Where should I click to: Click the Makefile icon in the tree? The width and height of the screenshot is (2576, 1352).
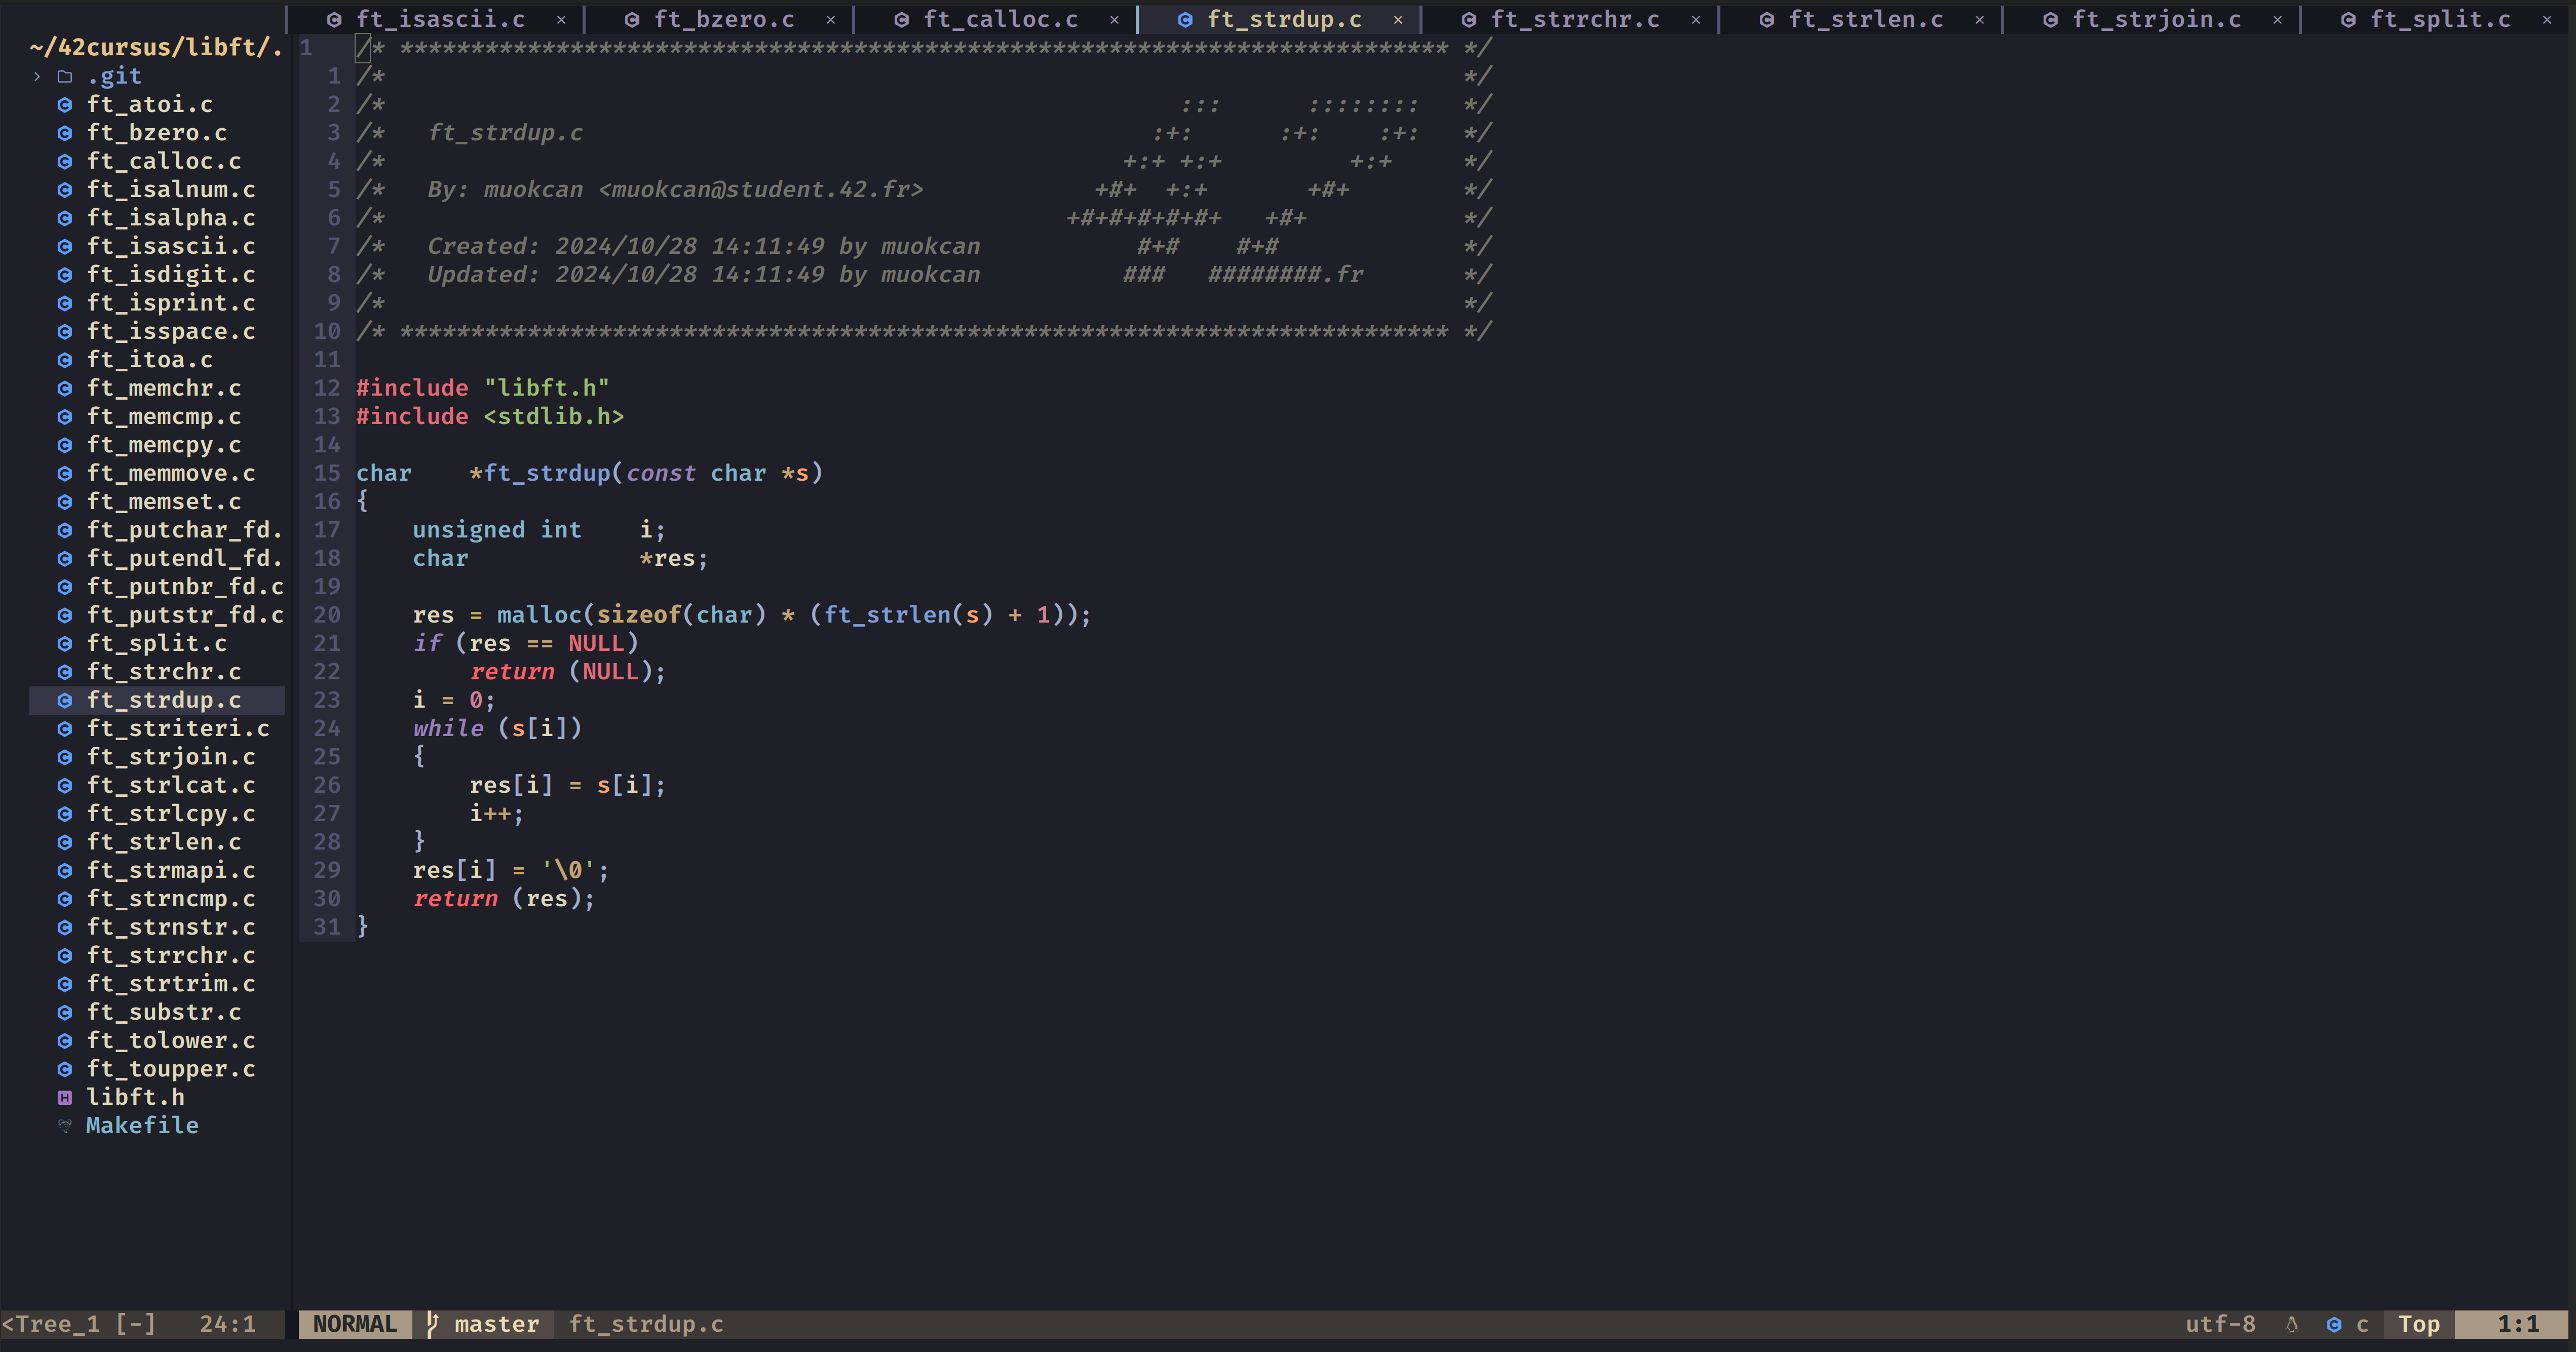coord(65,1126)
